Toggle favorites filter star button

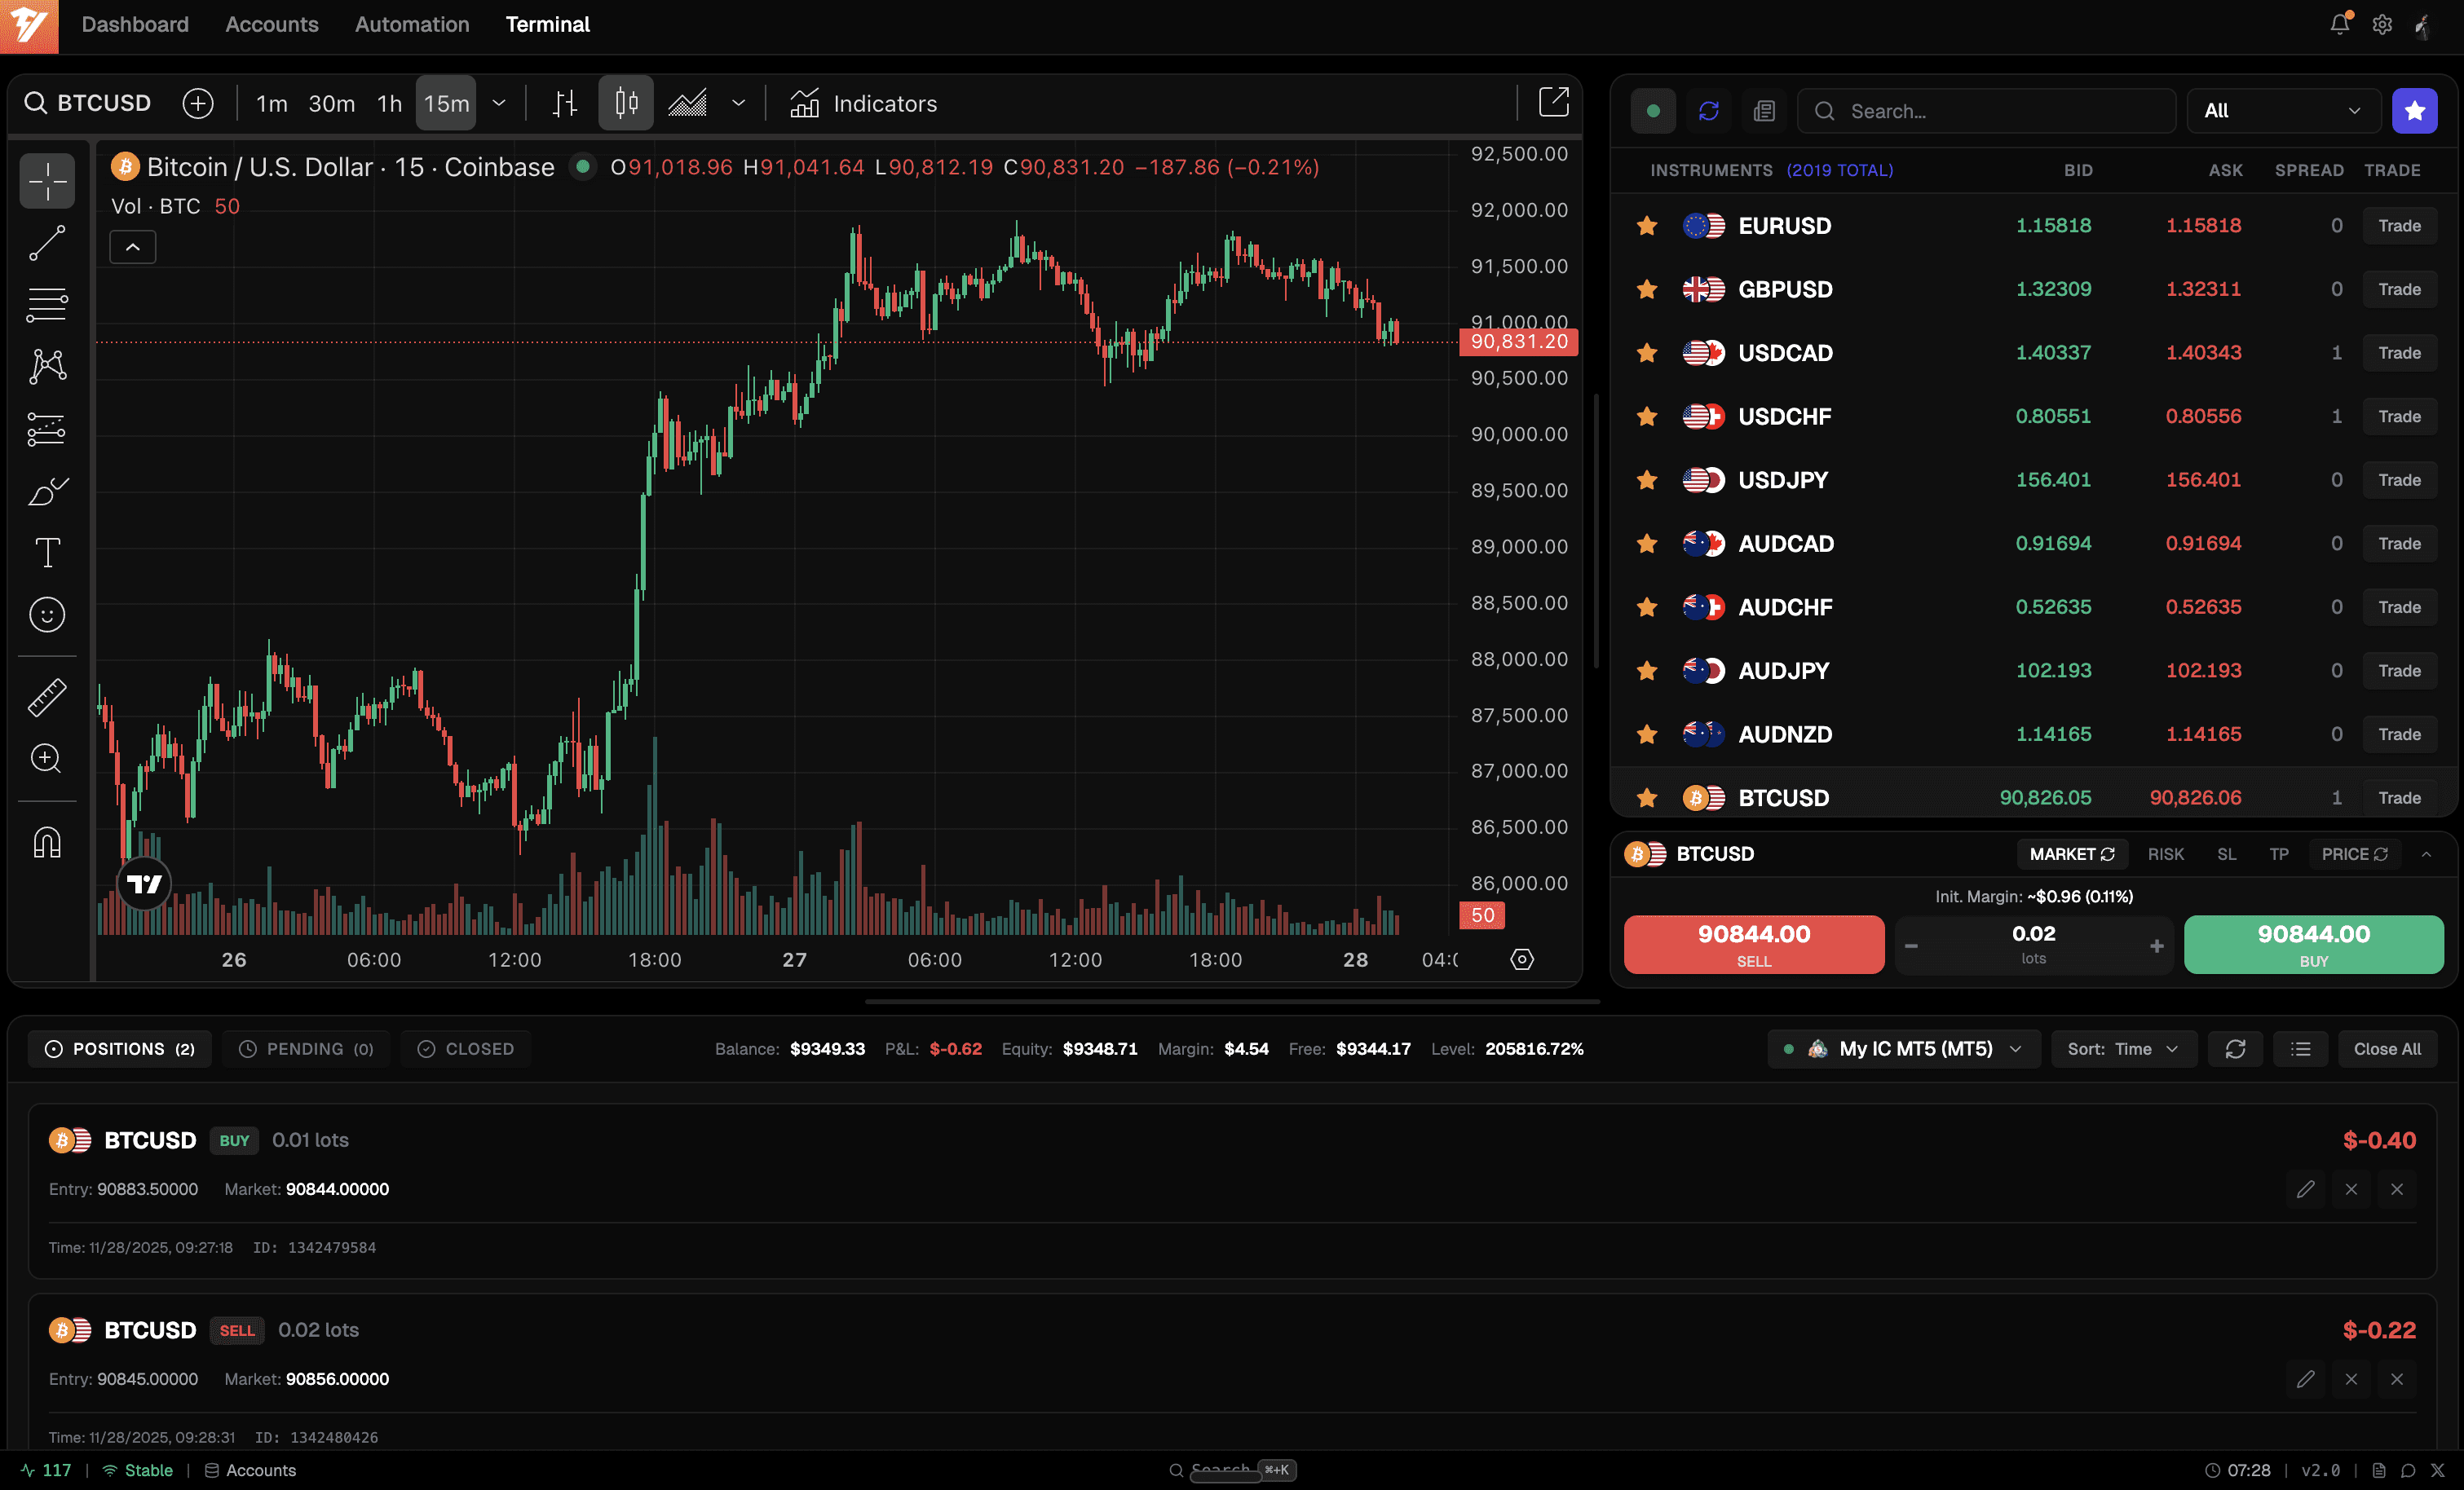(2414, 111)
